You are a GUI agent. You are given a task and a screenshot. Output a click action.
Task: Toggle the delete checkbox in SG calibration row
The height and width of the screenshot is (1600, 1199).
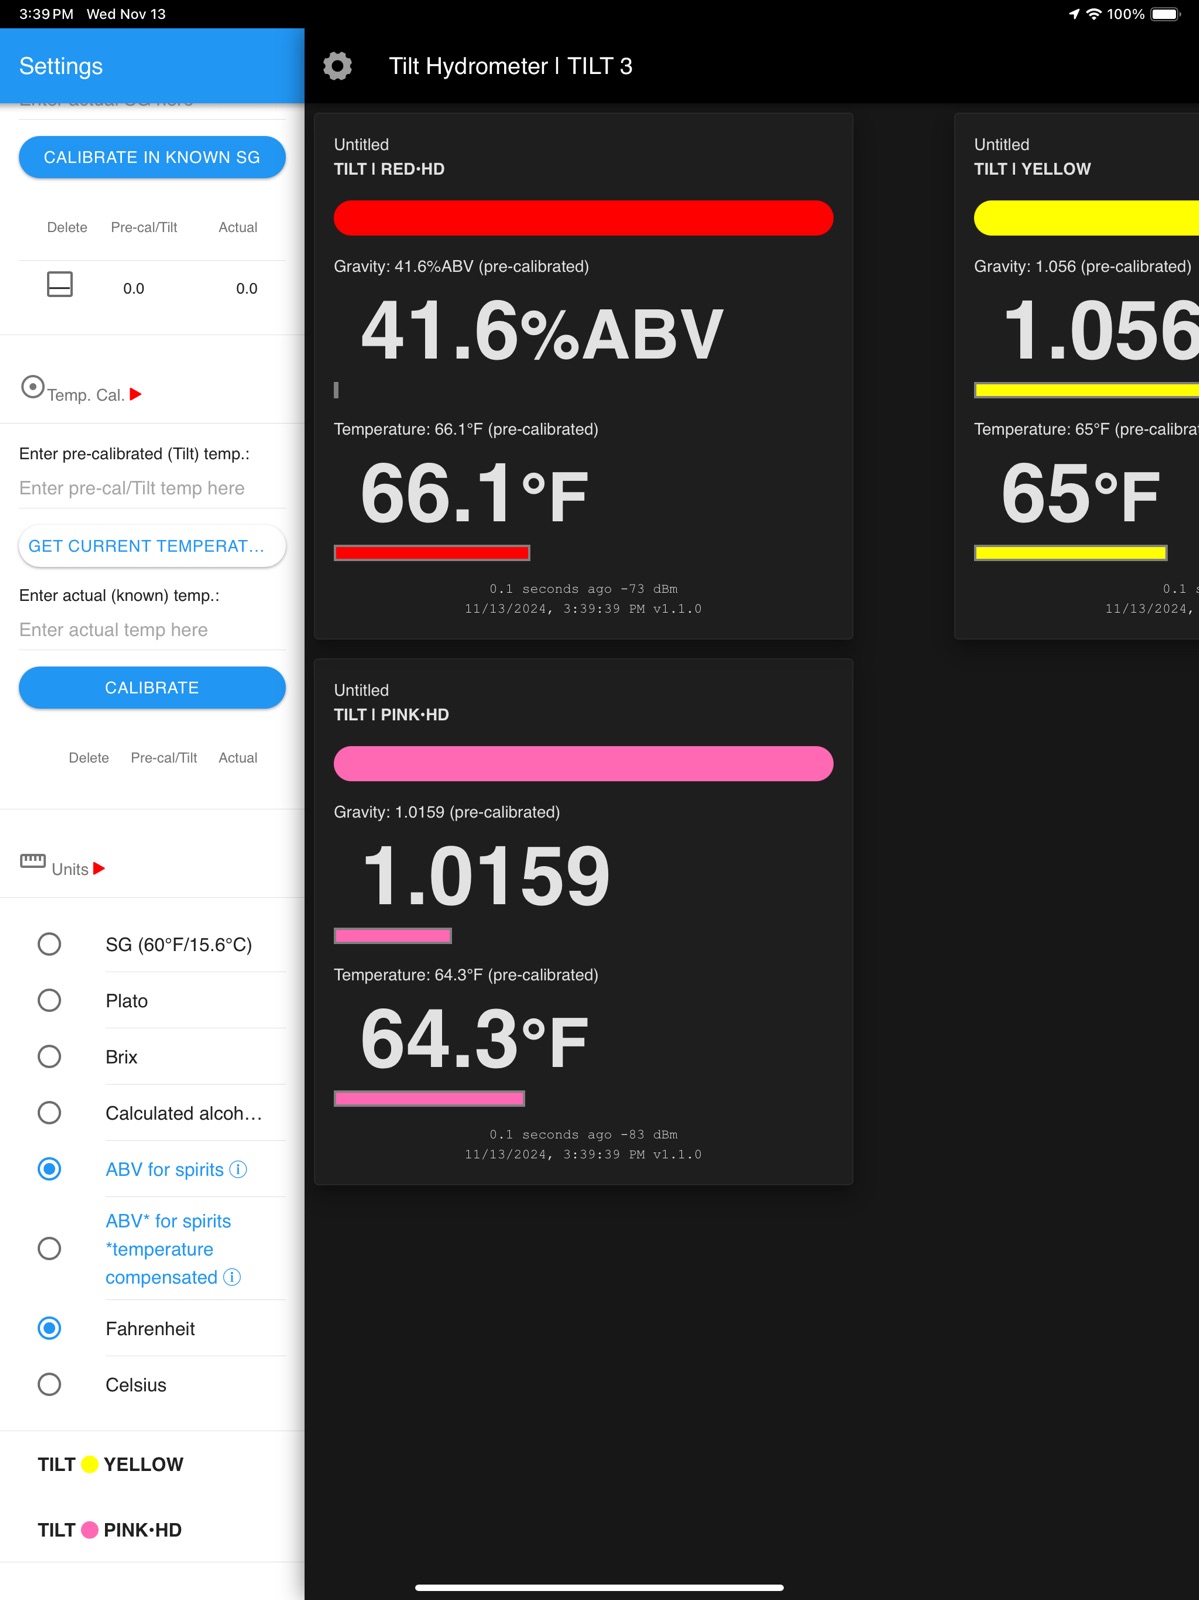[60, 284]
